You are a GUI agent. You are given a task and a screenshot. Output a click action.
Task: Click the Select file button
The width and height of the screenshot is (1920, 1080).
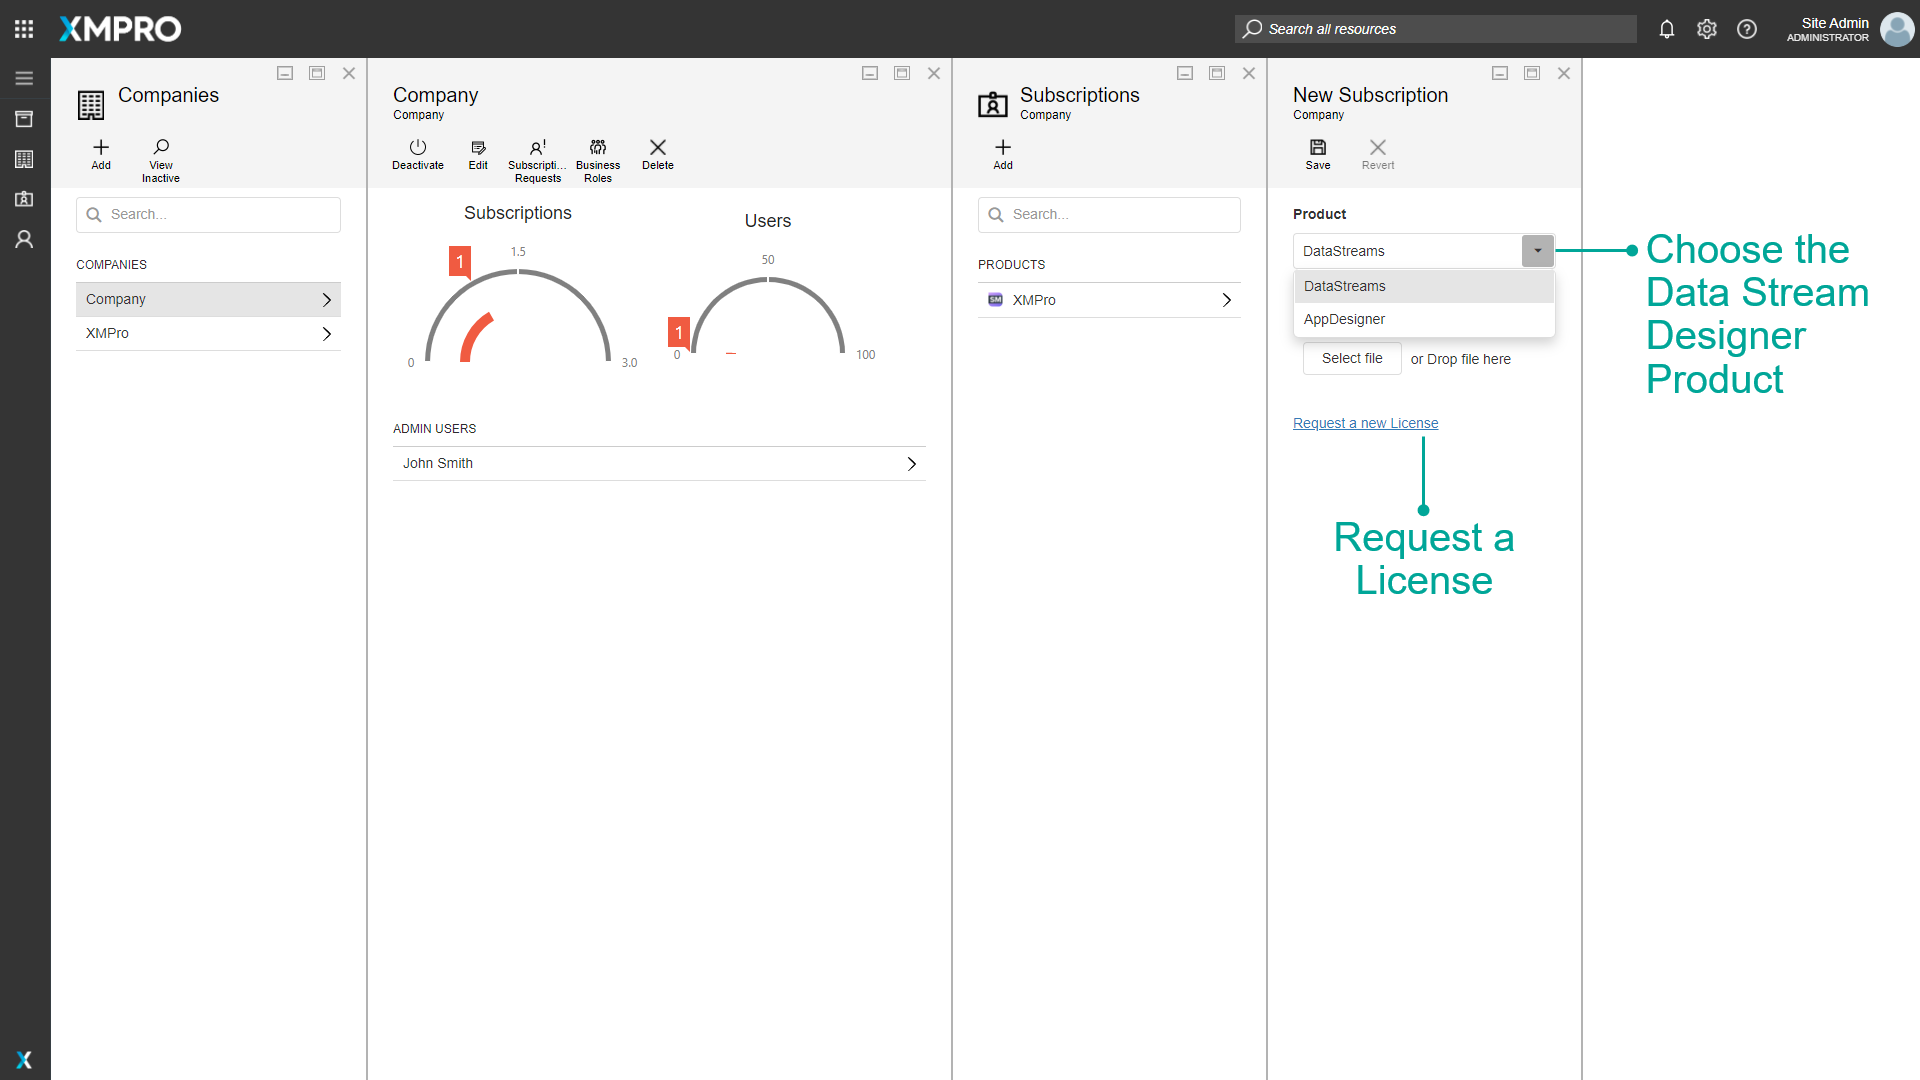(1351, 359)
